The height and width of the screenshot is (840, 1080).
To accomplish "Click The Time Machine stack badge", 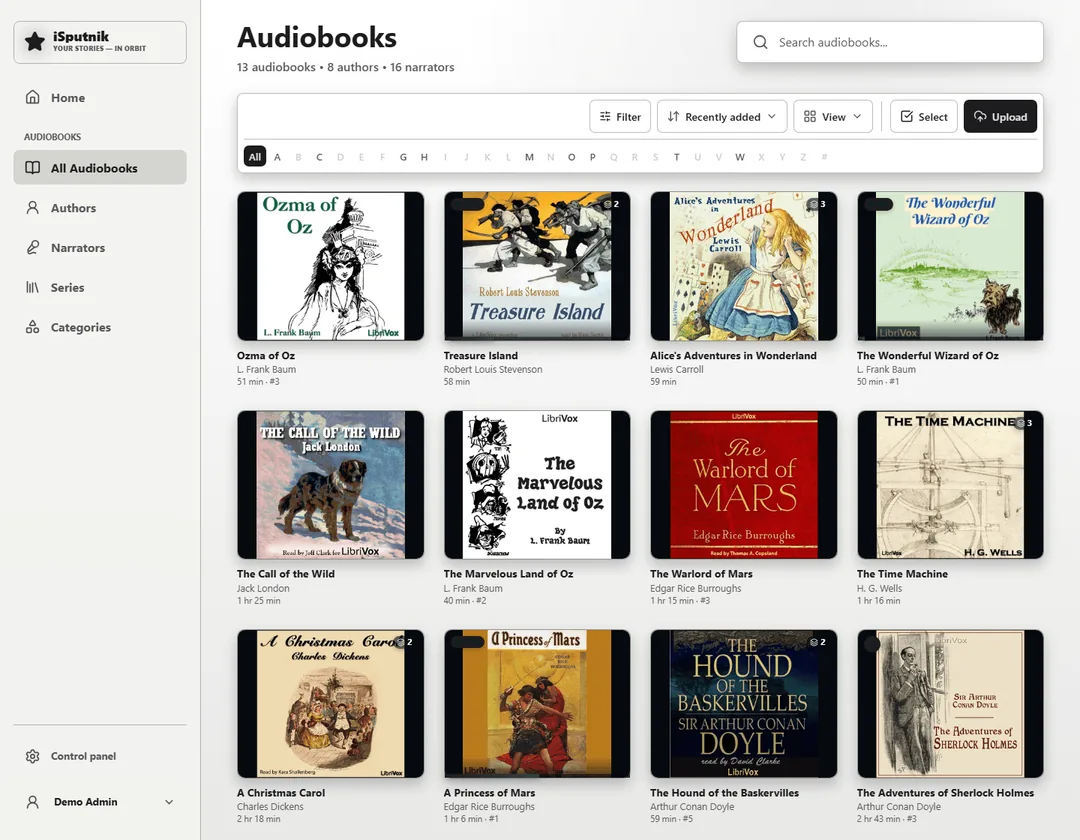I will point(1025,423).
